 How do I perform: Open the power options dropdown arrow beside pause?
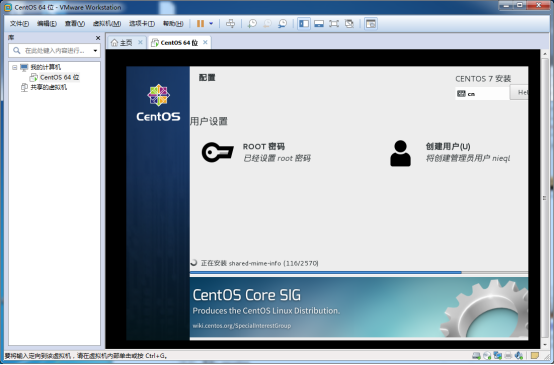(x=211, y=24)
